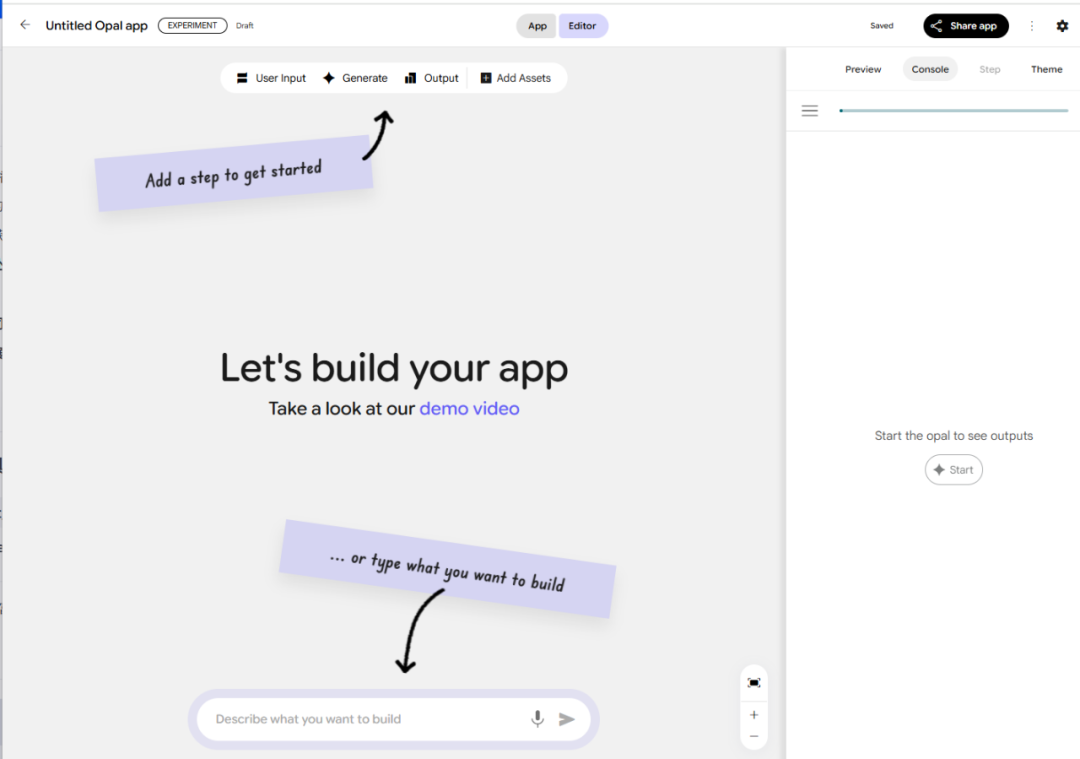1080x759 pixels.
Task: Click the Describe what you want field
Action: [360, 719]
